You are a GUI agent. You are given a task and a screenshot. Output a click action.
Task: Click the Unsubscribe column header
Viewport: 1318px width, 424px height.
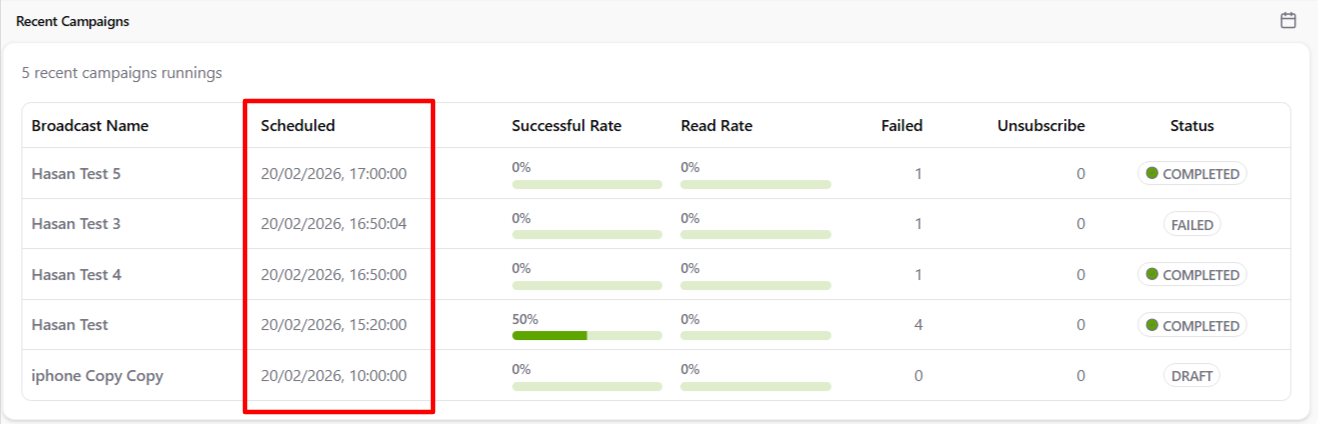tap(1040, 126)
